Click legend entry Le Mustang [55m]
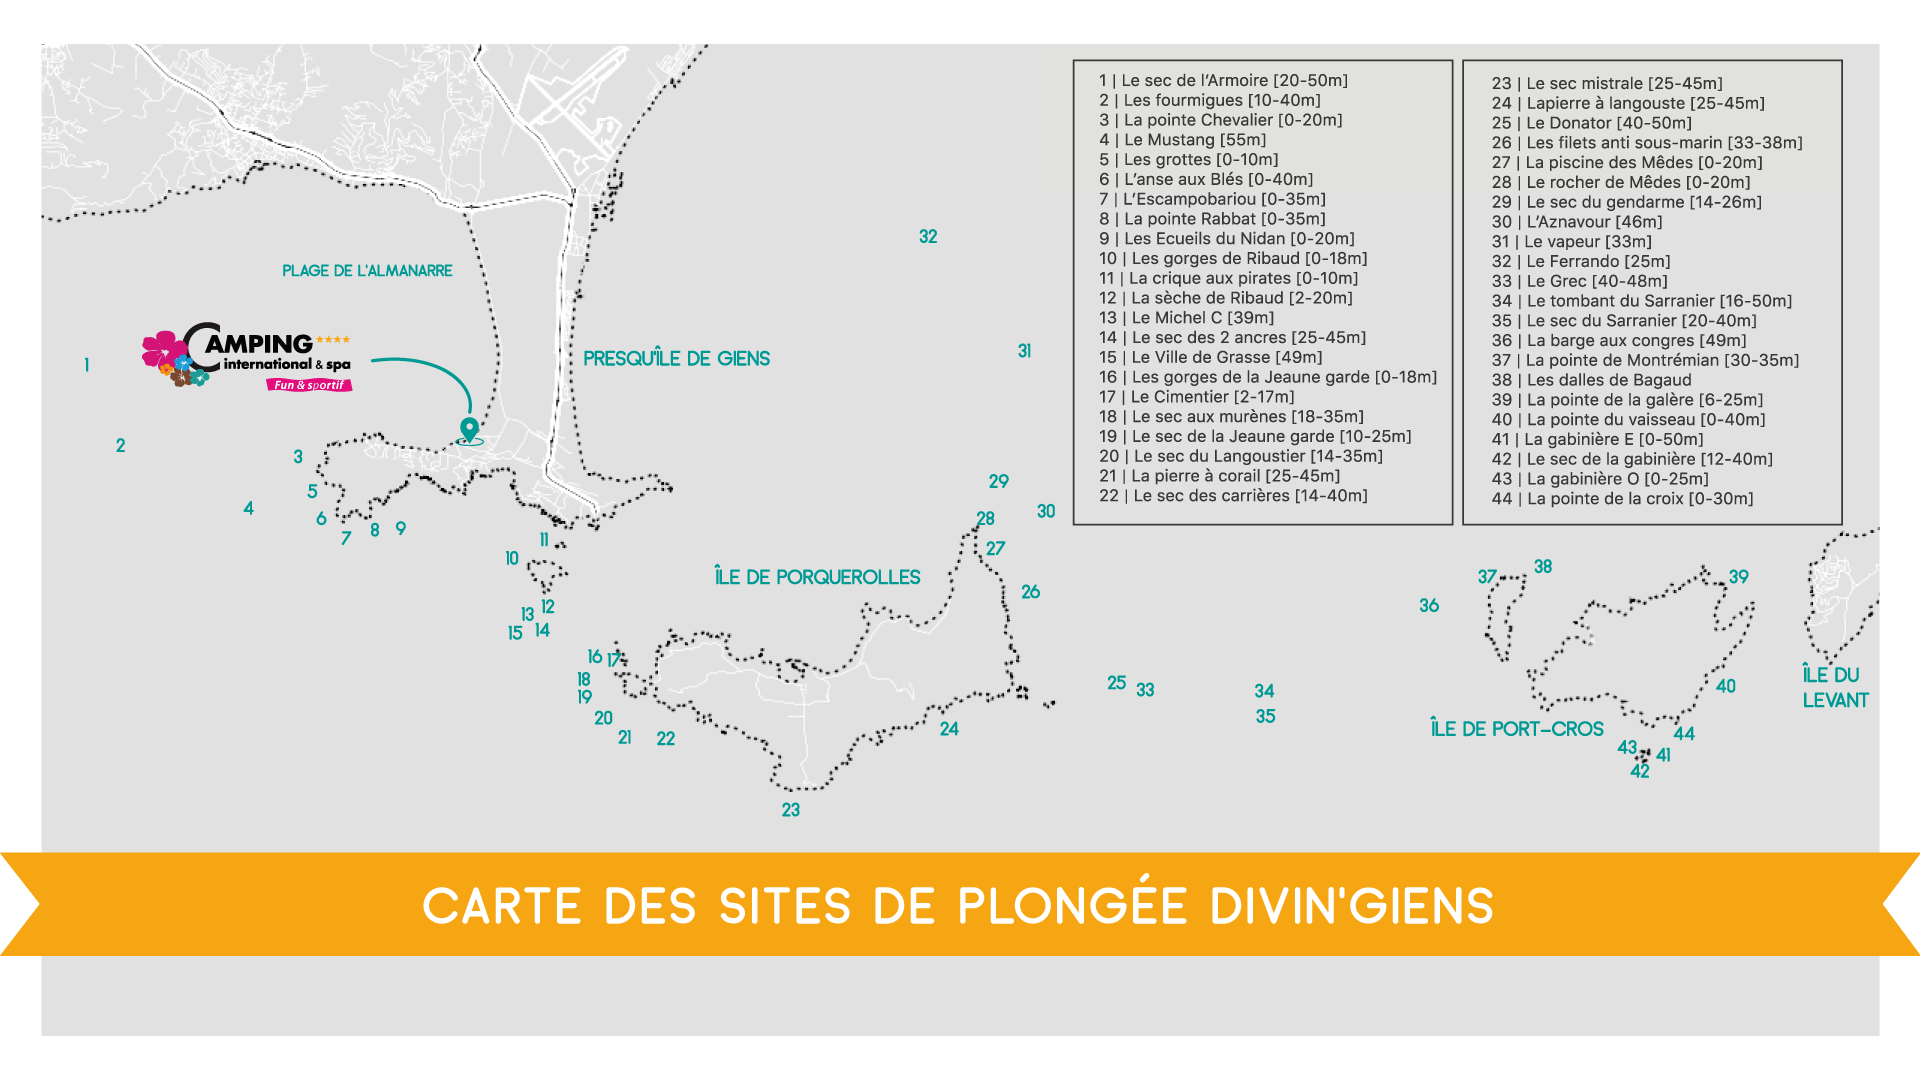This screenshot has width=1920, height=1080. click(x=1182, y=140)
